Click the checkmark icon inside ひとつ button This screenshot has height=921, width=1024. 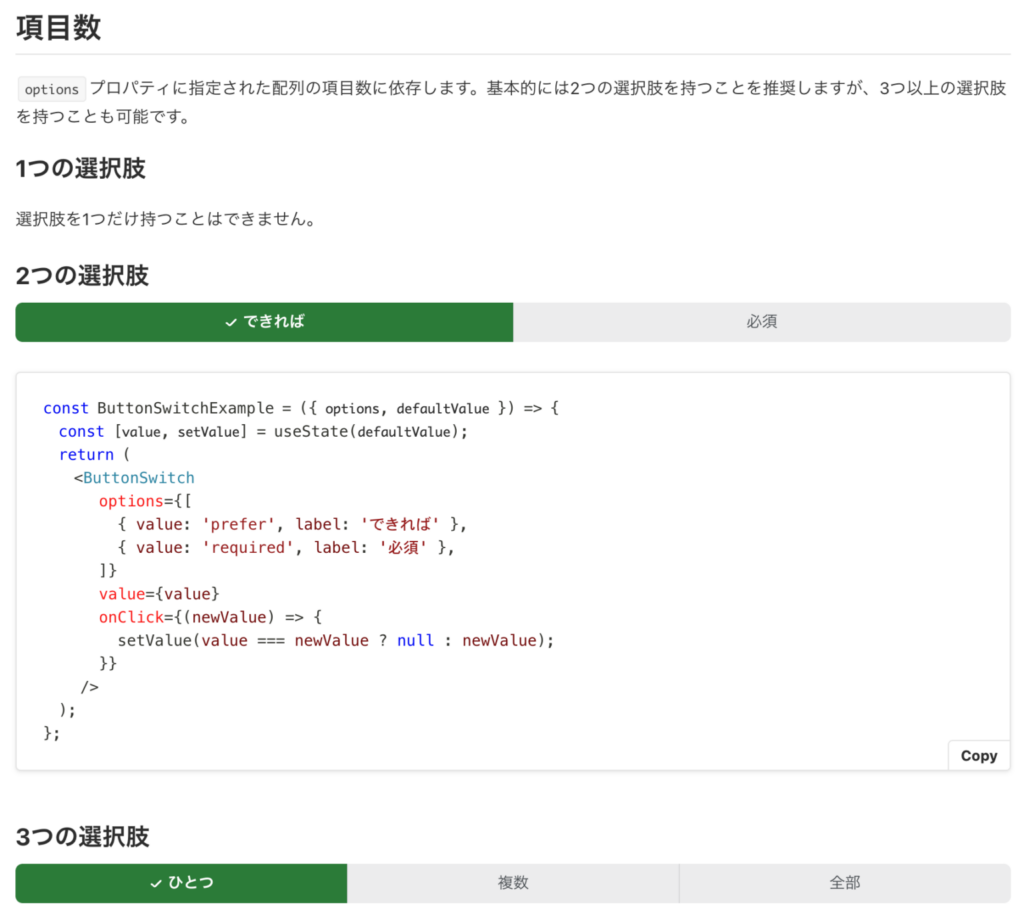point(155,883)
